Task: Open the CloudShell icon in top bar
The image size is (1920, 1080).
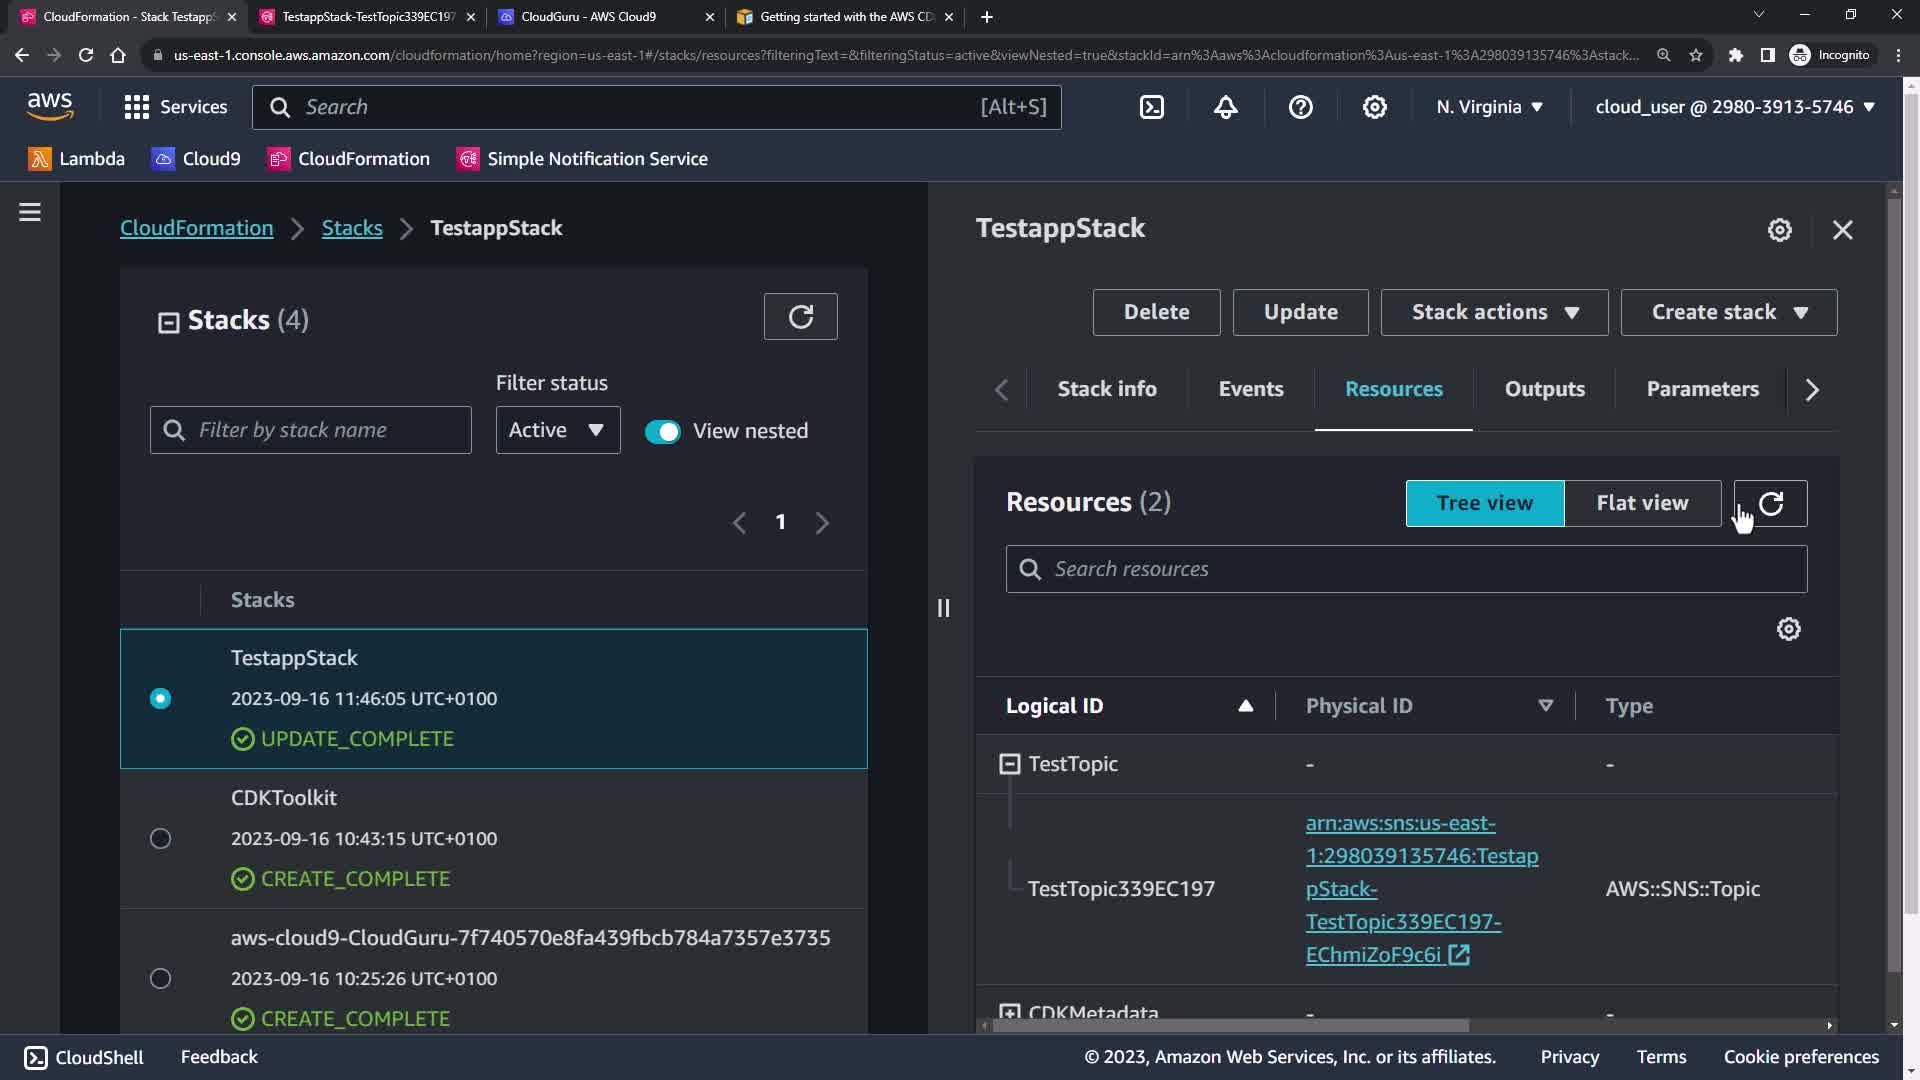Action: coord(1152,107)
